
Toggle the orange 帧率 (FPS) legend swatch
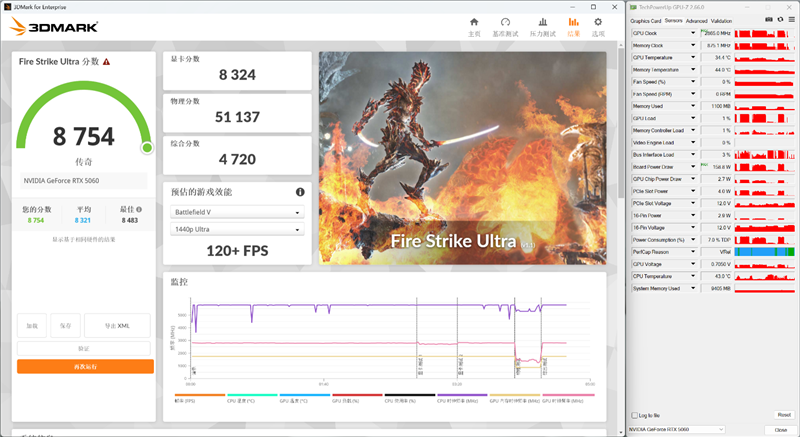199,395
